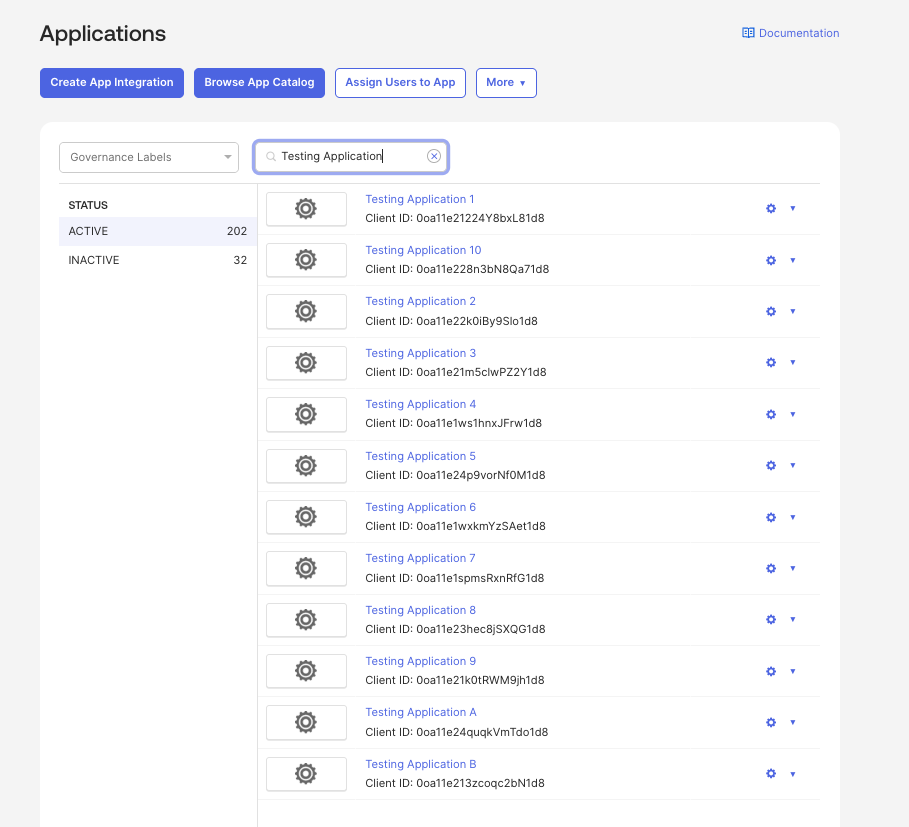Screen dimensions: 909x827
Task: Expand the actions arrow for Testing Application 7
Action: click(792, 569)
